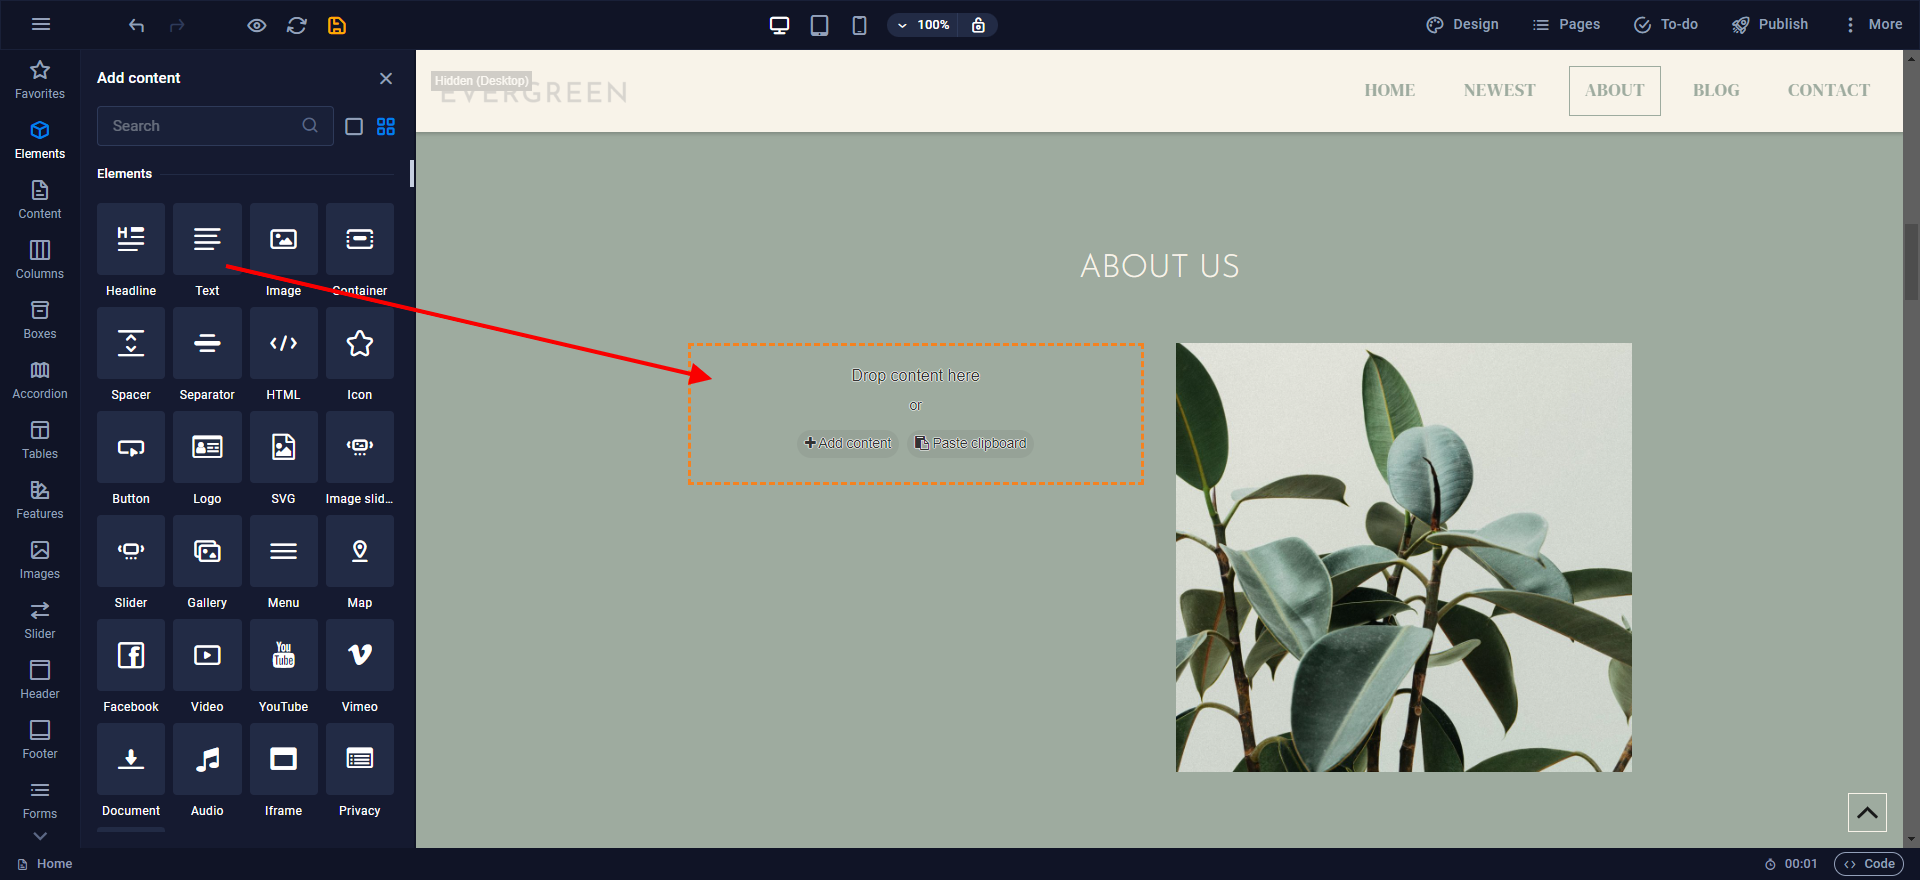Image resolution: width=1920 pixels, height=880 pixels.
Task: Expand more sidebar categories chevron
Action: coord(40,836)
